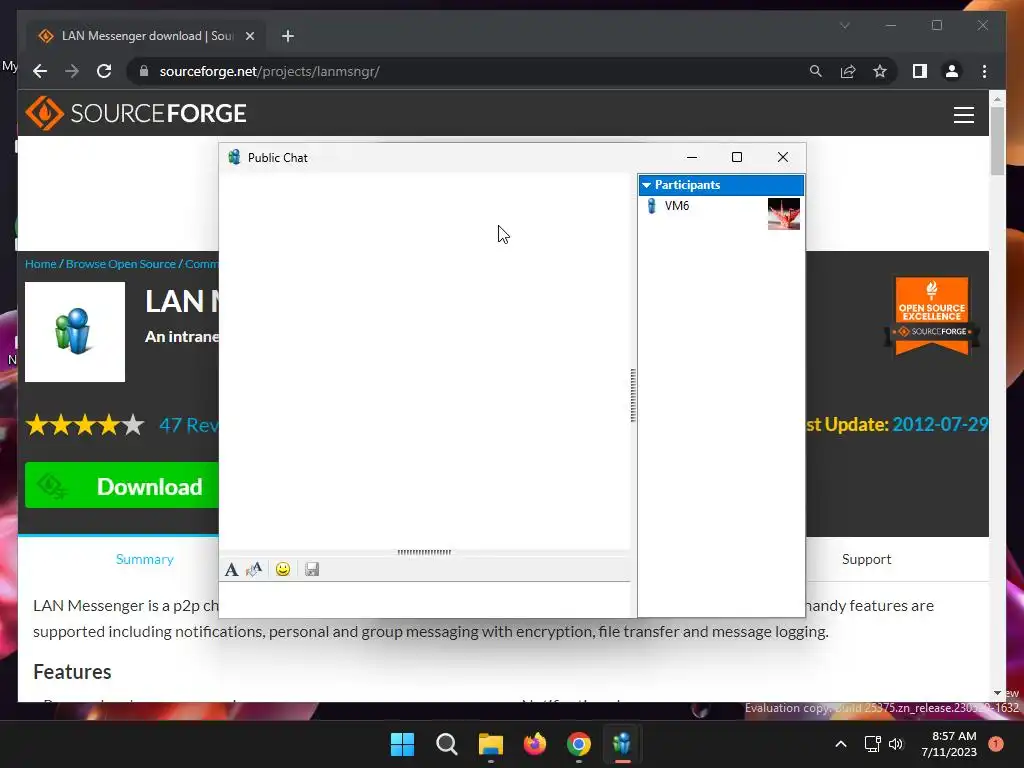The image size is (1024, 768).
Task: Open the font color tool in Public Chat
Action: coord(254,569)
